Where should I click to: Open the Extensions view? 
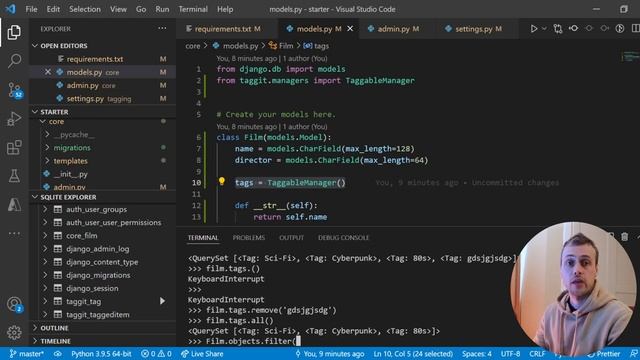click(x=14, y=147)
